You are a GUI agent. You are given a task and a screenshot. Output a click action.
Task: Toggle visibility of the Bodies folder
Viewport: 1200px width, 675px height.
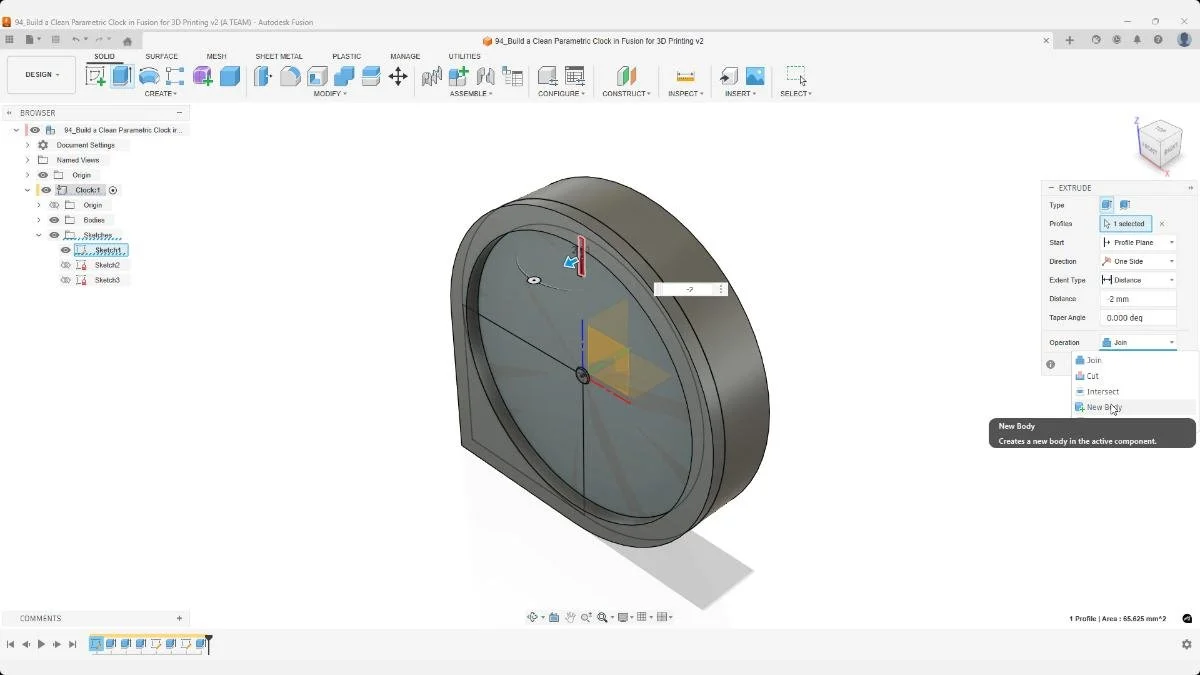pos(54,220)
